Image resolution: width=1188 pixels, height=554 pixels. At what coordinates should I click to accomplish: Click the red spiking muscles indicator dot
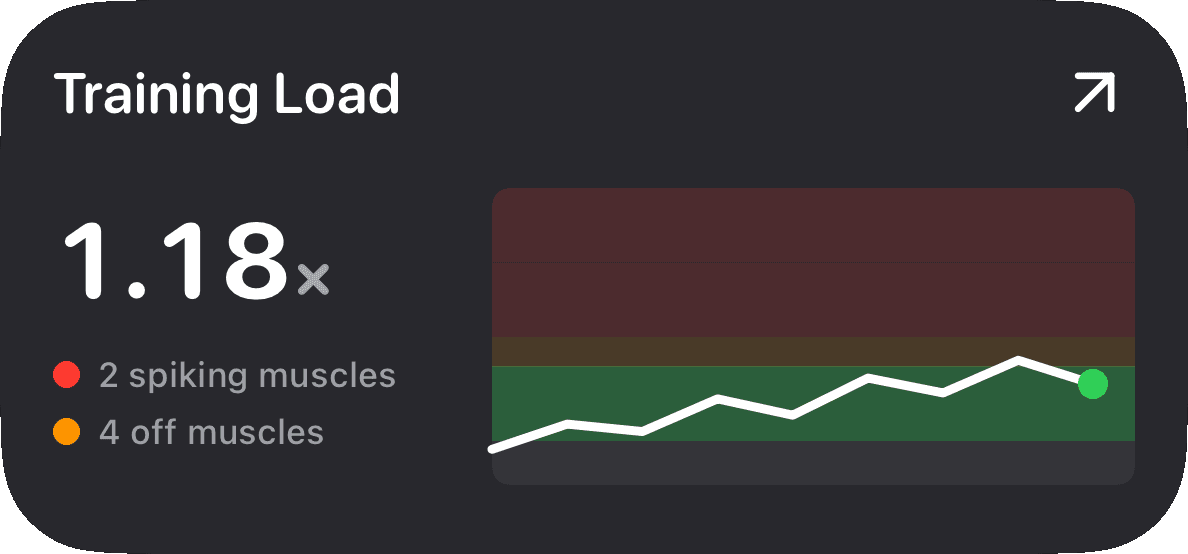pyautogui.click(x=67, y=374)
